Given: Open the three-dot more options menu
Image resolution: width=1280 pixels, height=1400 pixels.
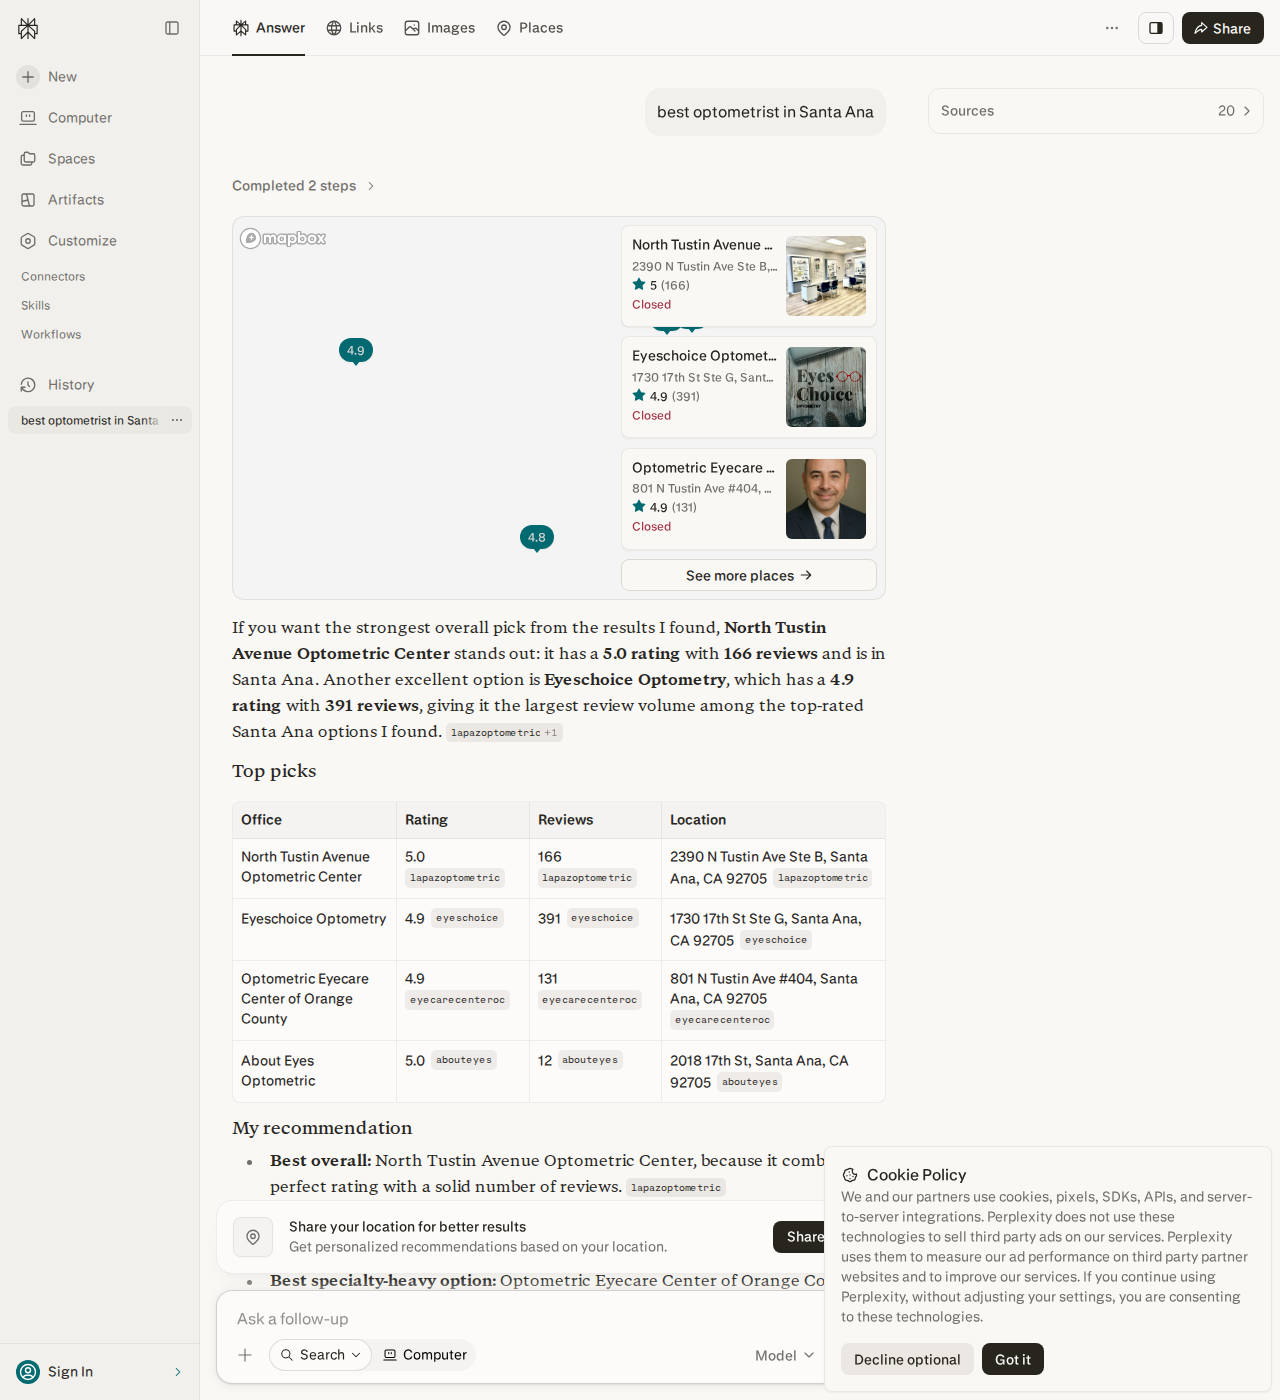Looking at the screenshot, I should click(x=1112, y=28).
